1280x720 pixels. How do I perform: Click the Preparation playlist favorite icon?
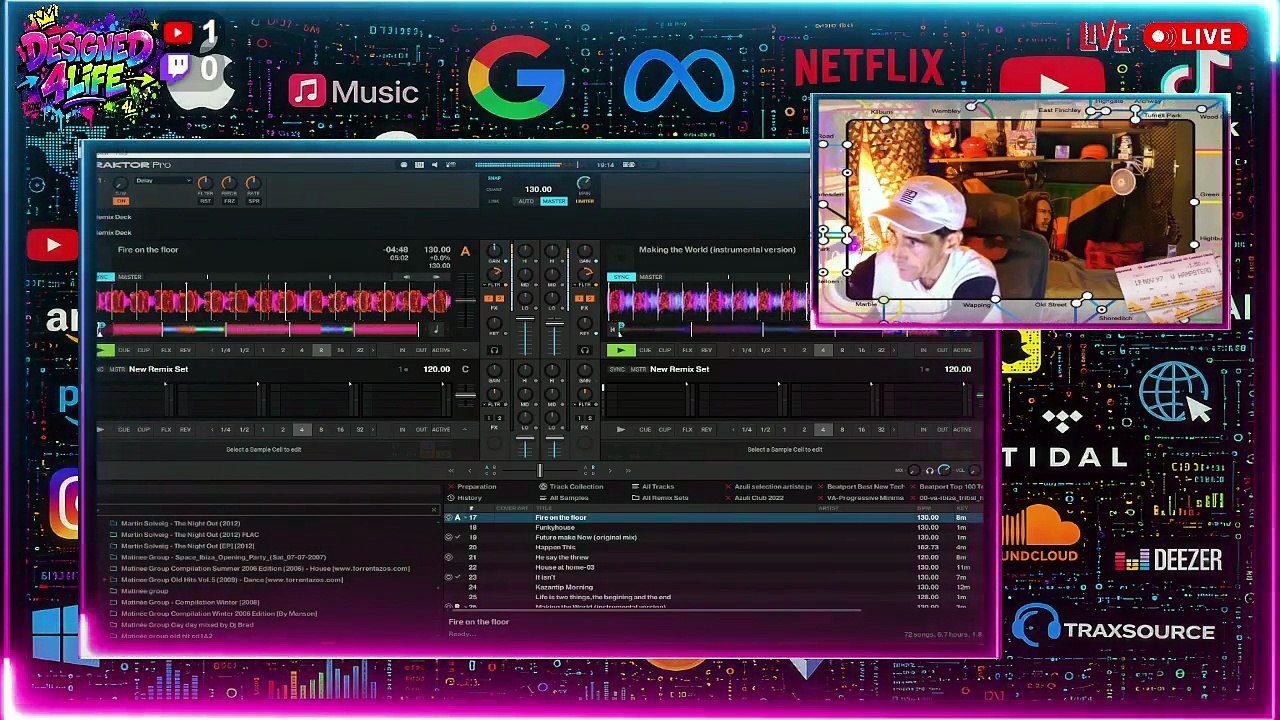click(x=450, y=487)
